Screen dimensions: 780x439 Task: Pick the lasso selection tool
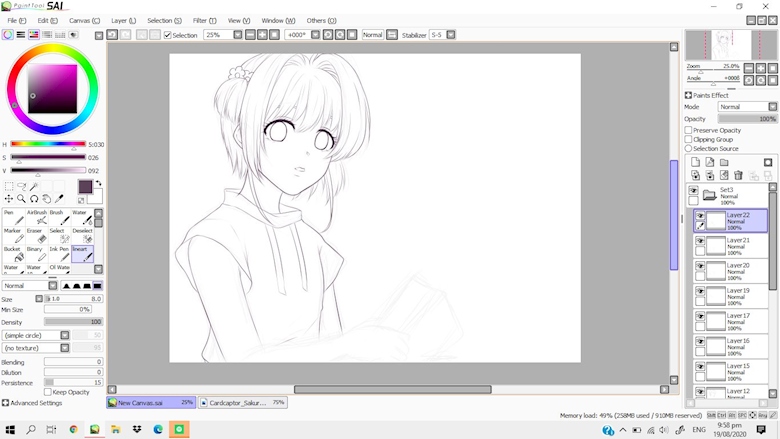pyautogui.click(x=21, y=186)
